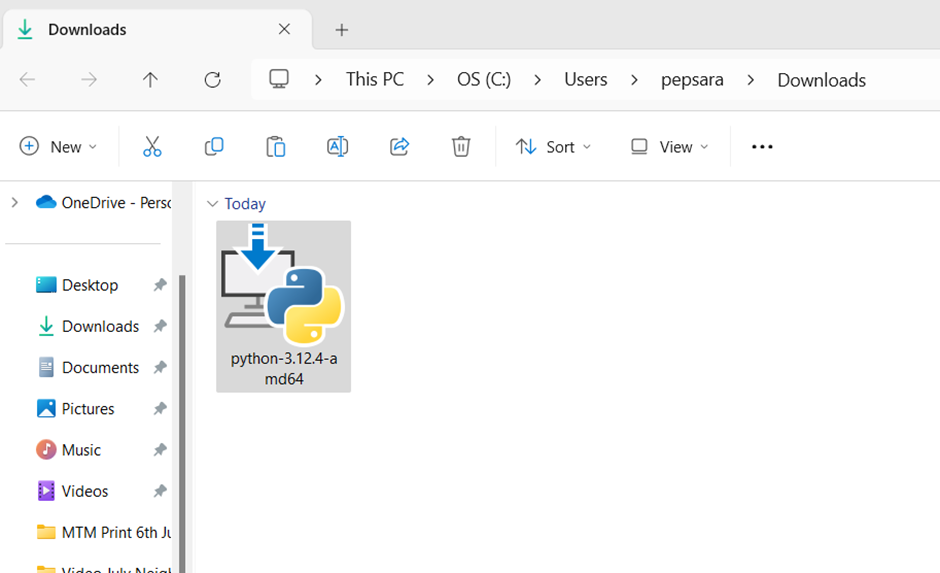Expand the OneDrive tree node chevron
The width and height of the screenshot is (940, 573).
(x=15, y=203)
